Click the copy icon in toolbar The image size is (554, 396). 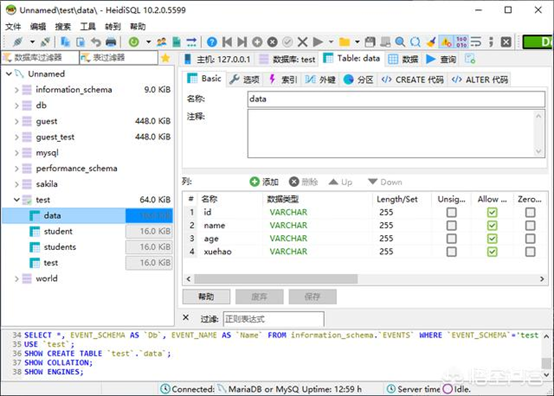(x=65, y=42)
